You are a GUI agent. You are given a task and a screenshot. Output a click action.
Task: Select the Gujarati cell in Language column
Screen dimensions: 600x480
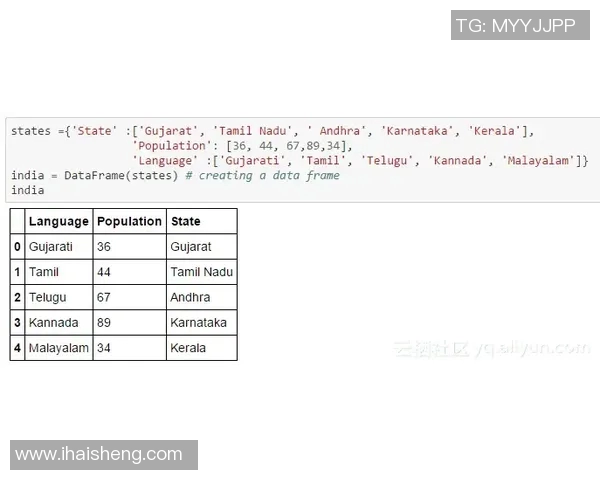pyautogui.click(x=51, y=246)
